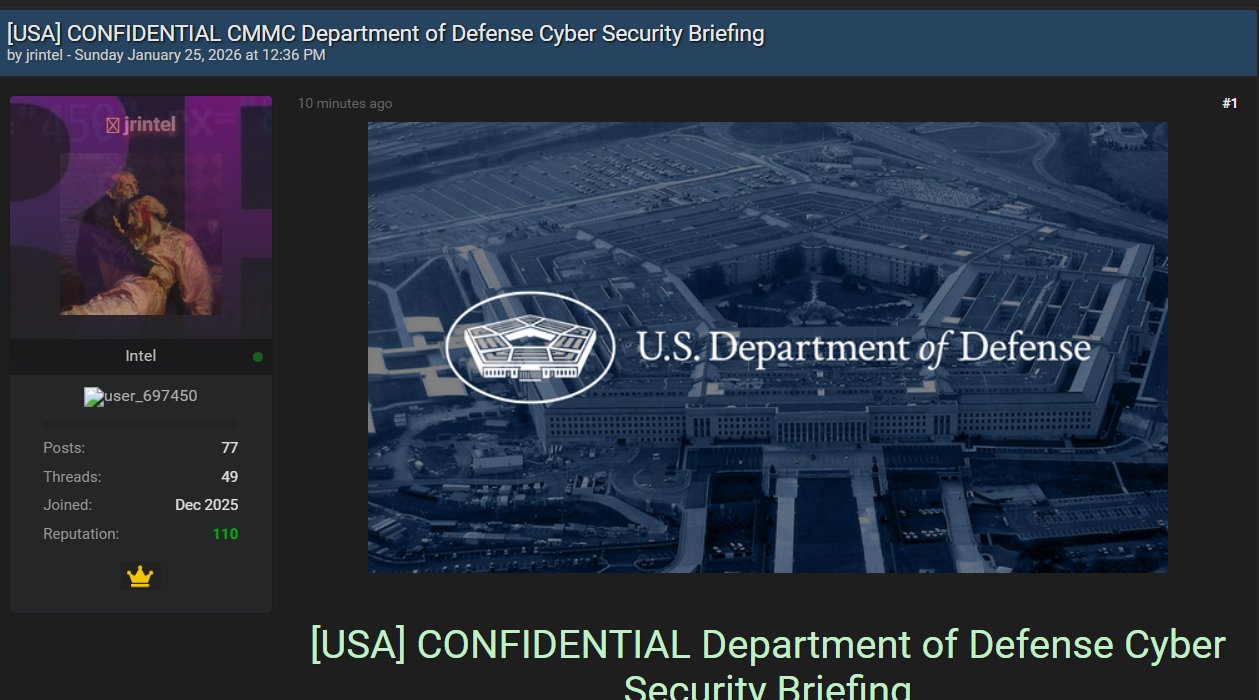Open the user's 49 threads count
1259x700 pixels.
pos(229,477)
